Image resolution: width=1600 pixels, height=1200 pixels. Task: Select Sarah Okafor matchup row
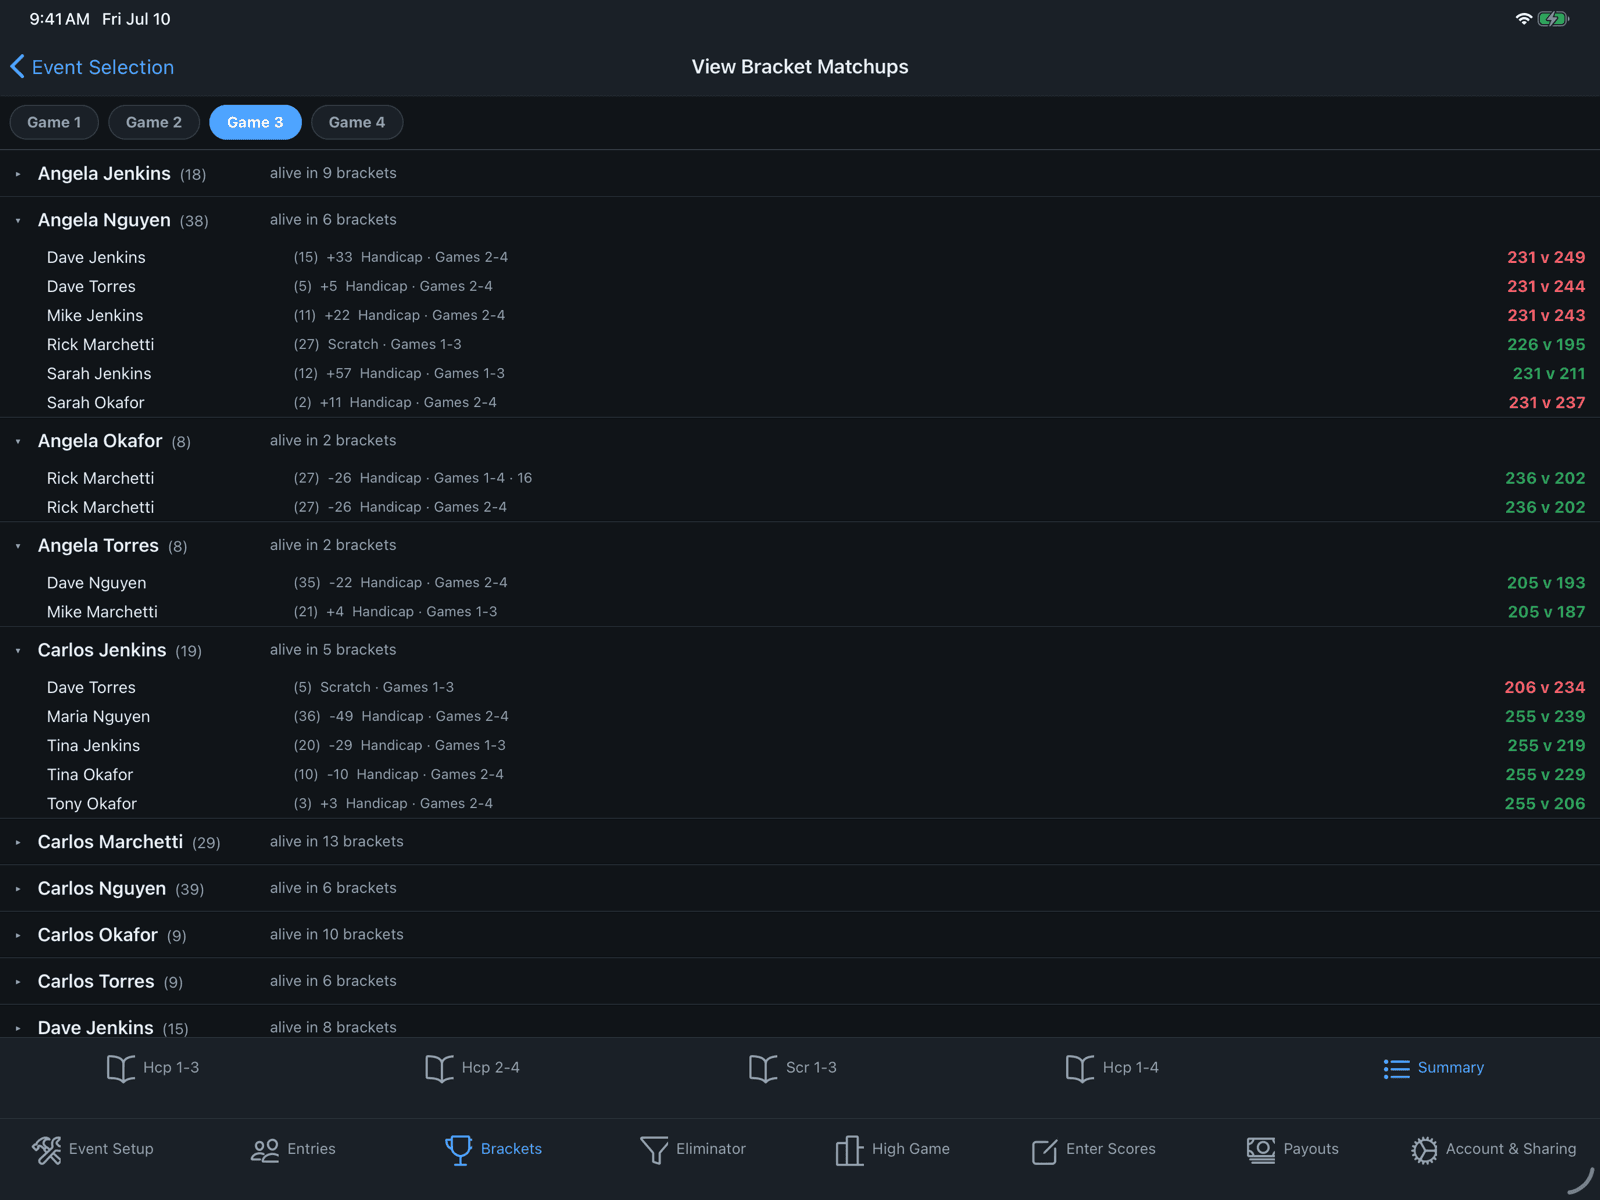coord(800,403)
